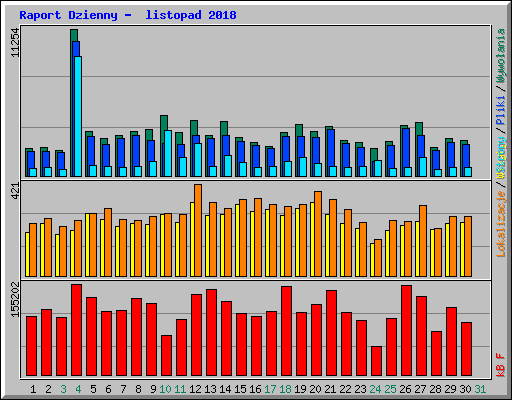Click day label 6 on x-axis

[x=108, y=389]
